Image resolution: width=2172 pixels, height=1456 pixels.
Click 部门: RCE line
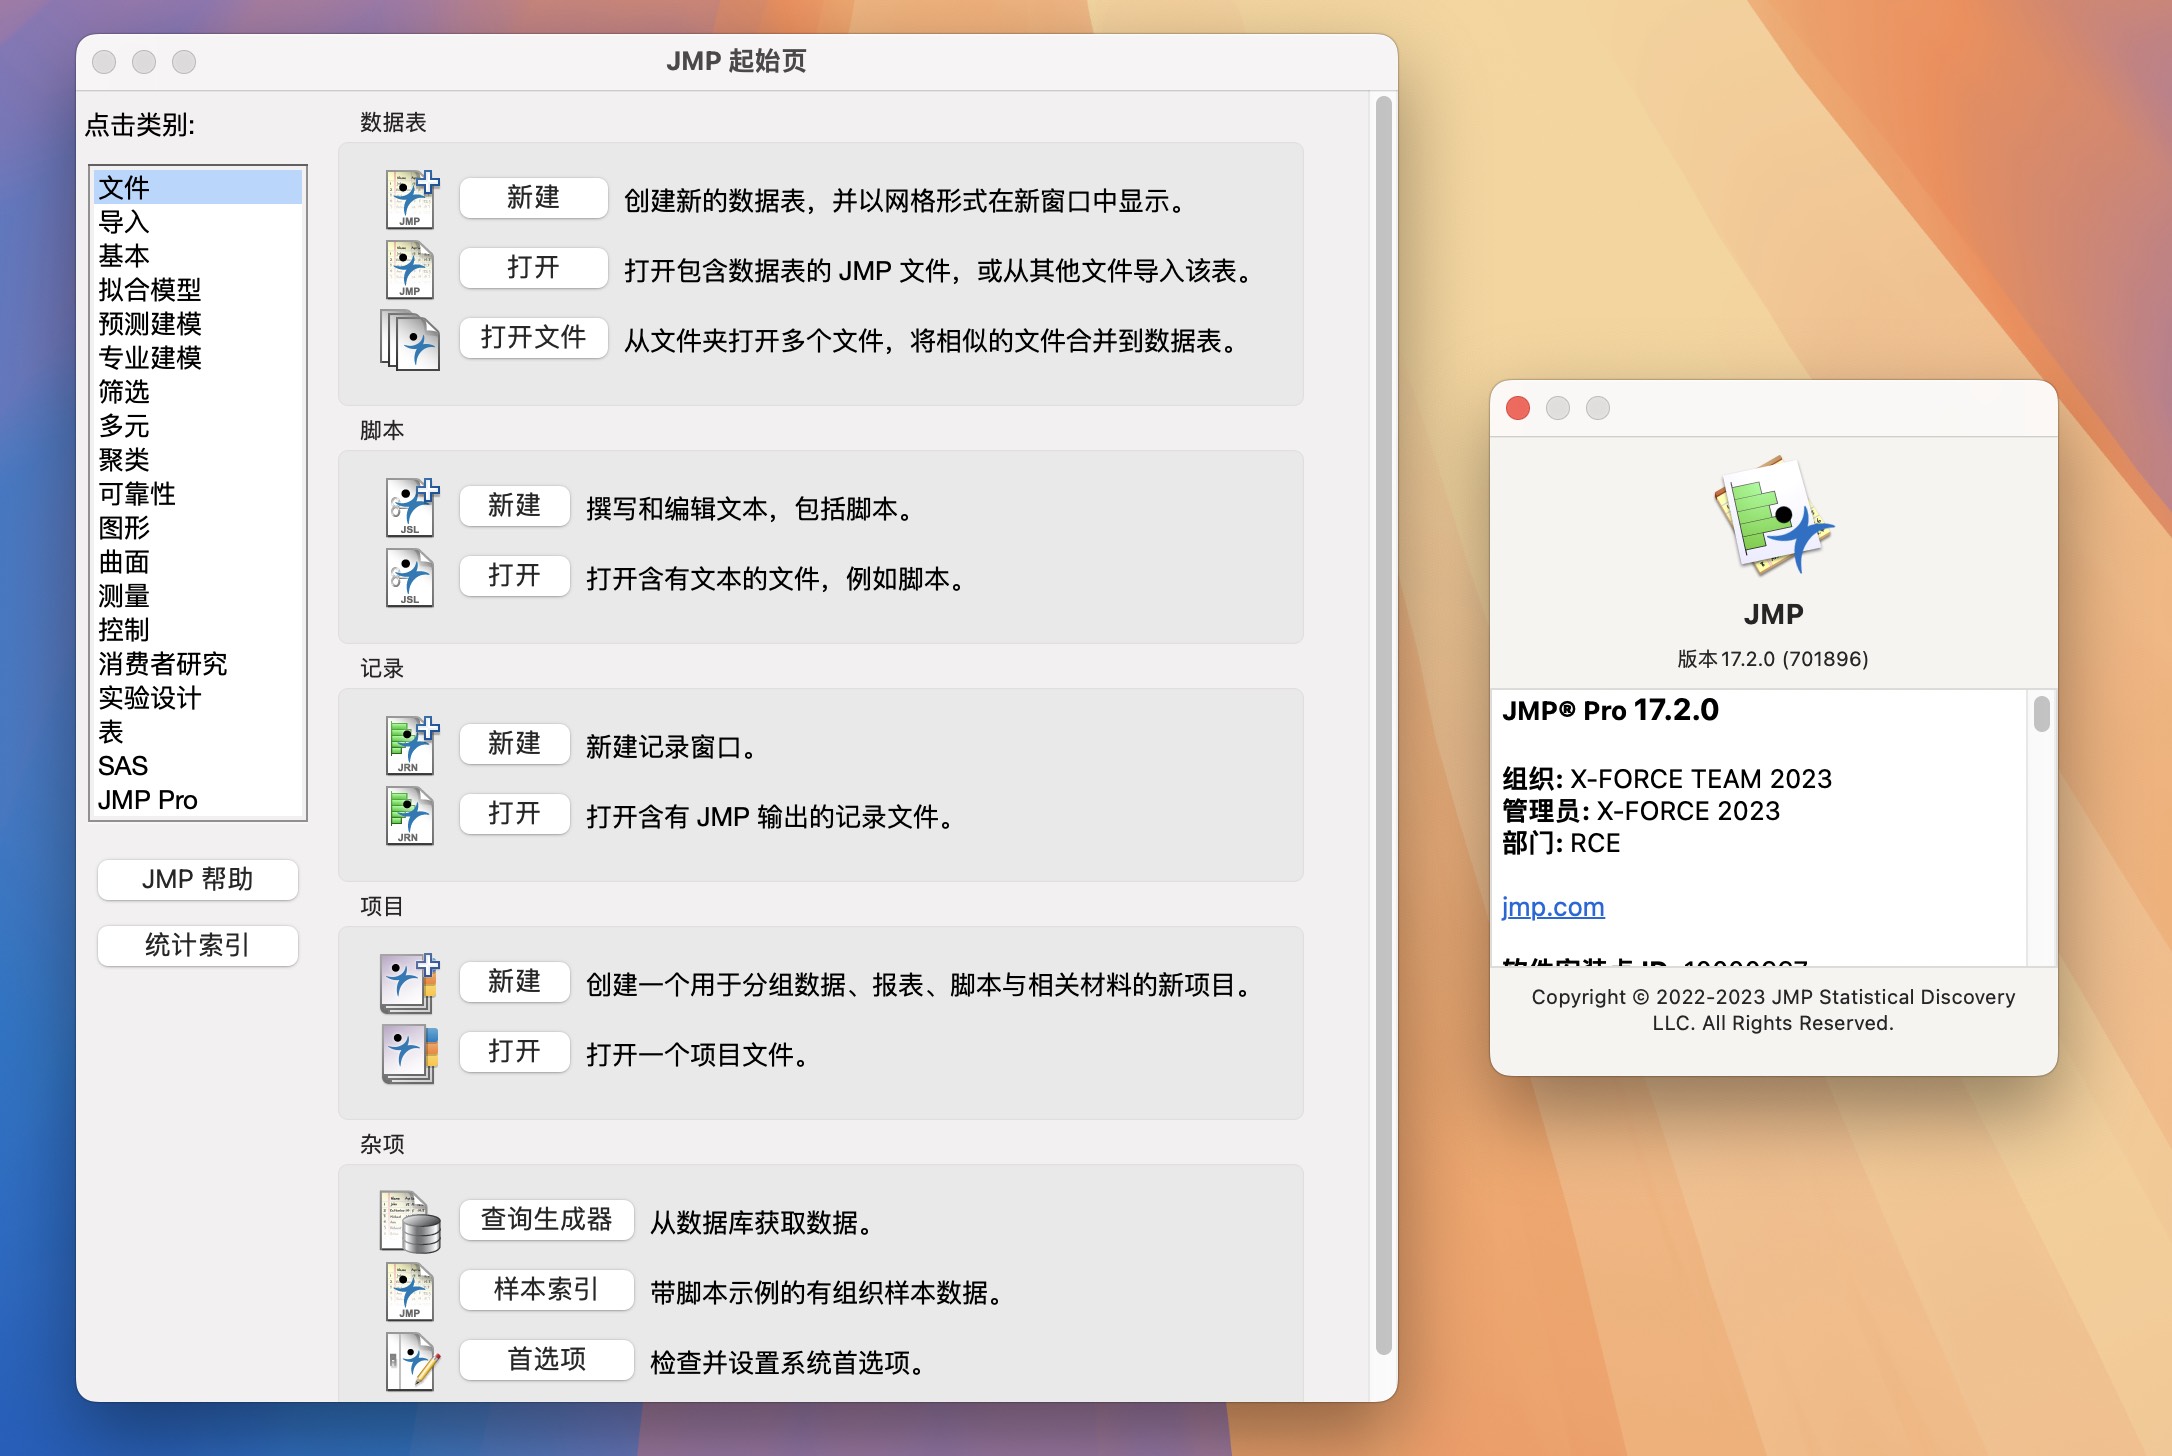[1561, 843]
